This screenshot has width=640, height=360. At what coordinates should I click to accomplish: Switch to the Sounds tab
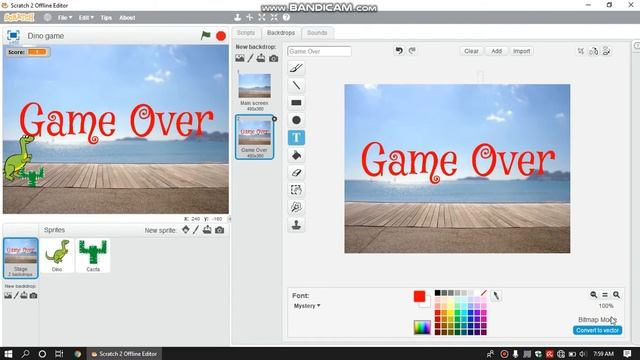click(317, 33)
